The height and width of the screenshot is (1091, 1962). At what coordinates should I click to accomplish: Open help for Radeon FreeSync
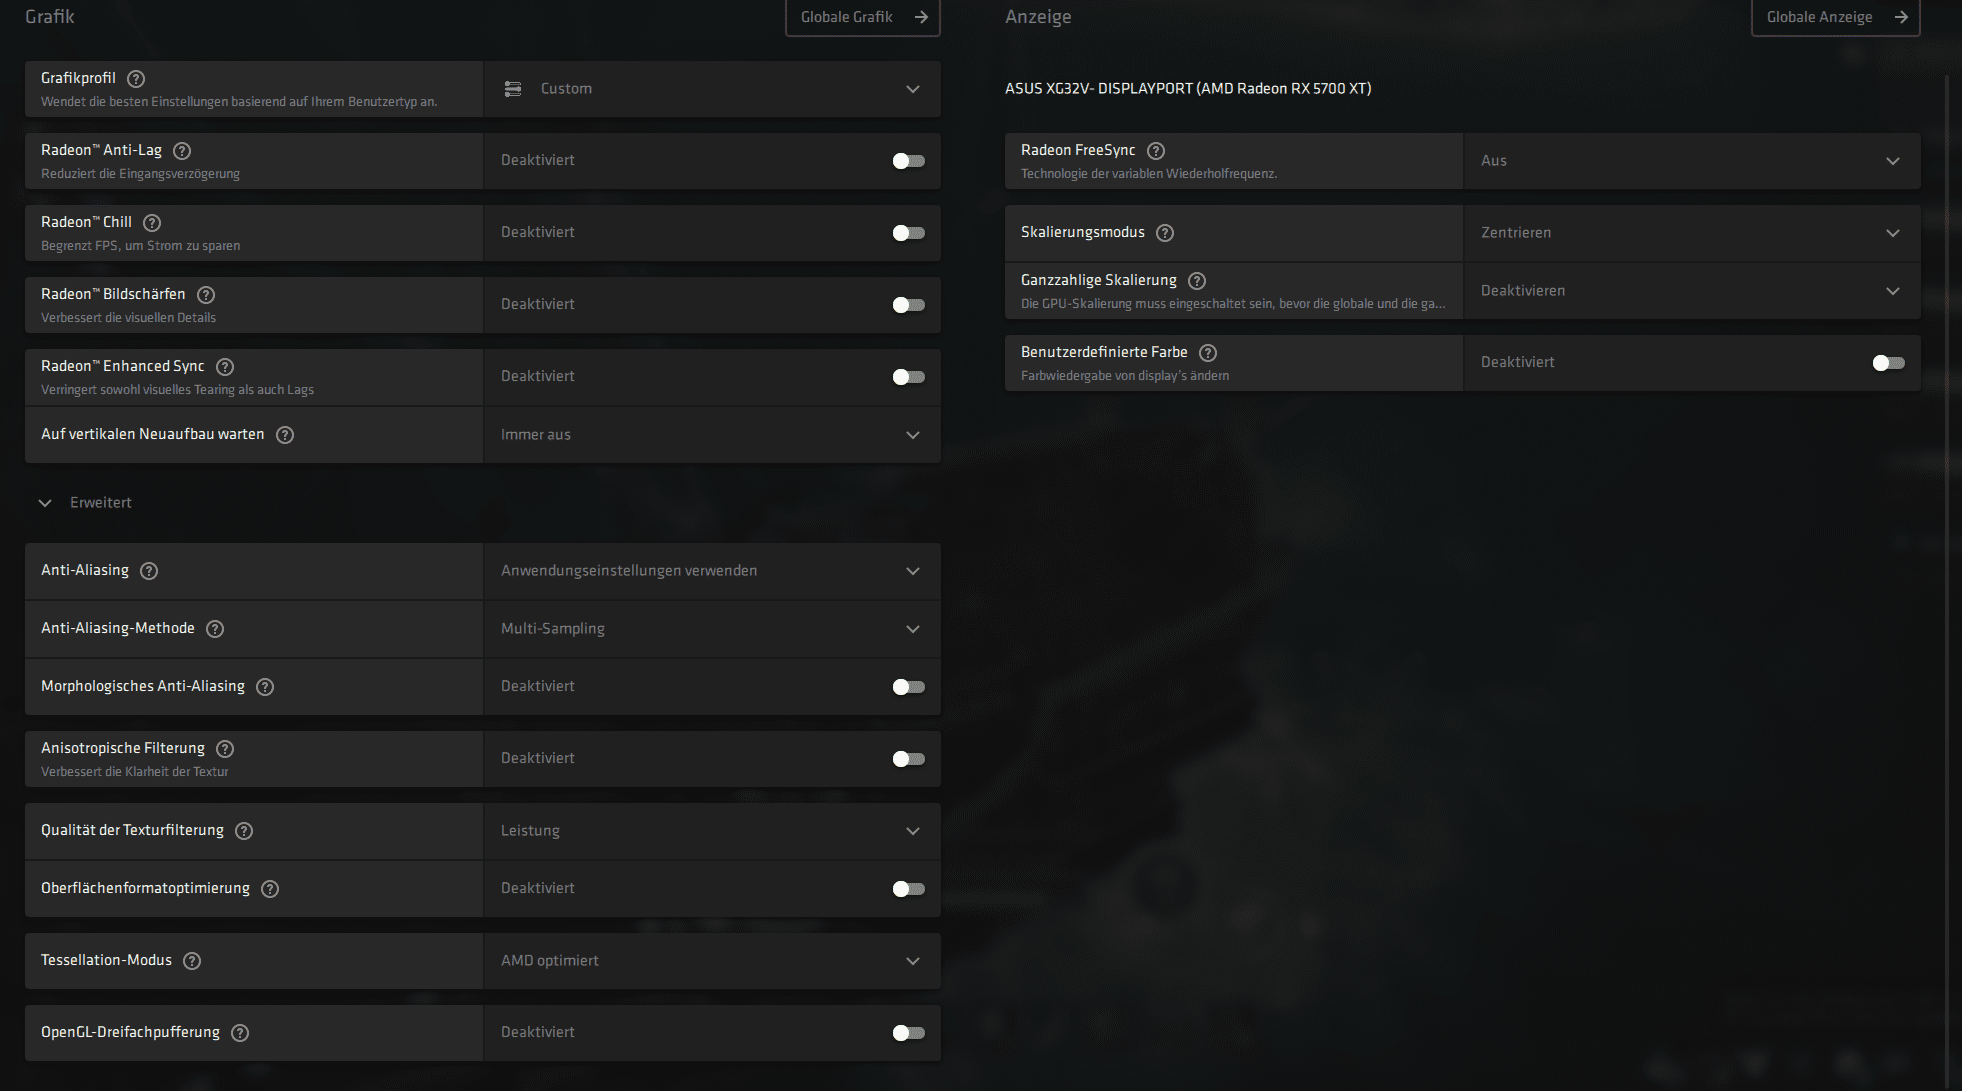pos(1156,151)
